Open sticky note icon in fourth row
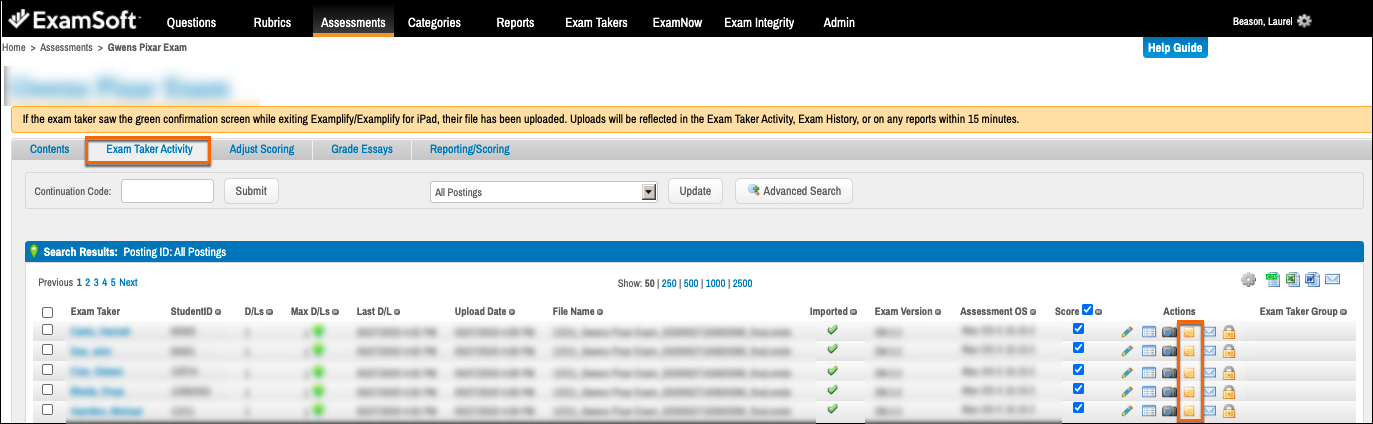 coord(1189,391)
